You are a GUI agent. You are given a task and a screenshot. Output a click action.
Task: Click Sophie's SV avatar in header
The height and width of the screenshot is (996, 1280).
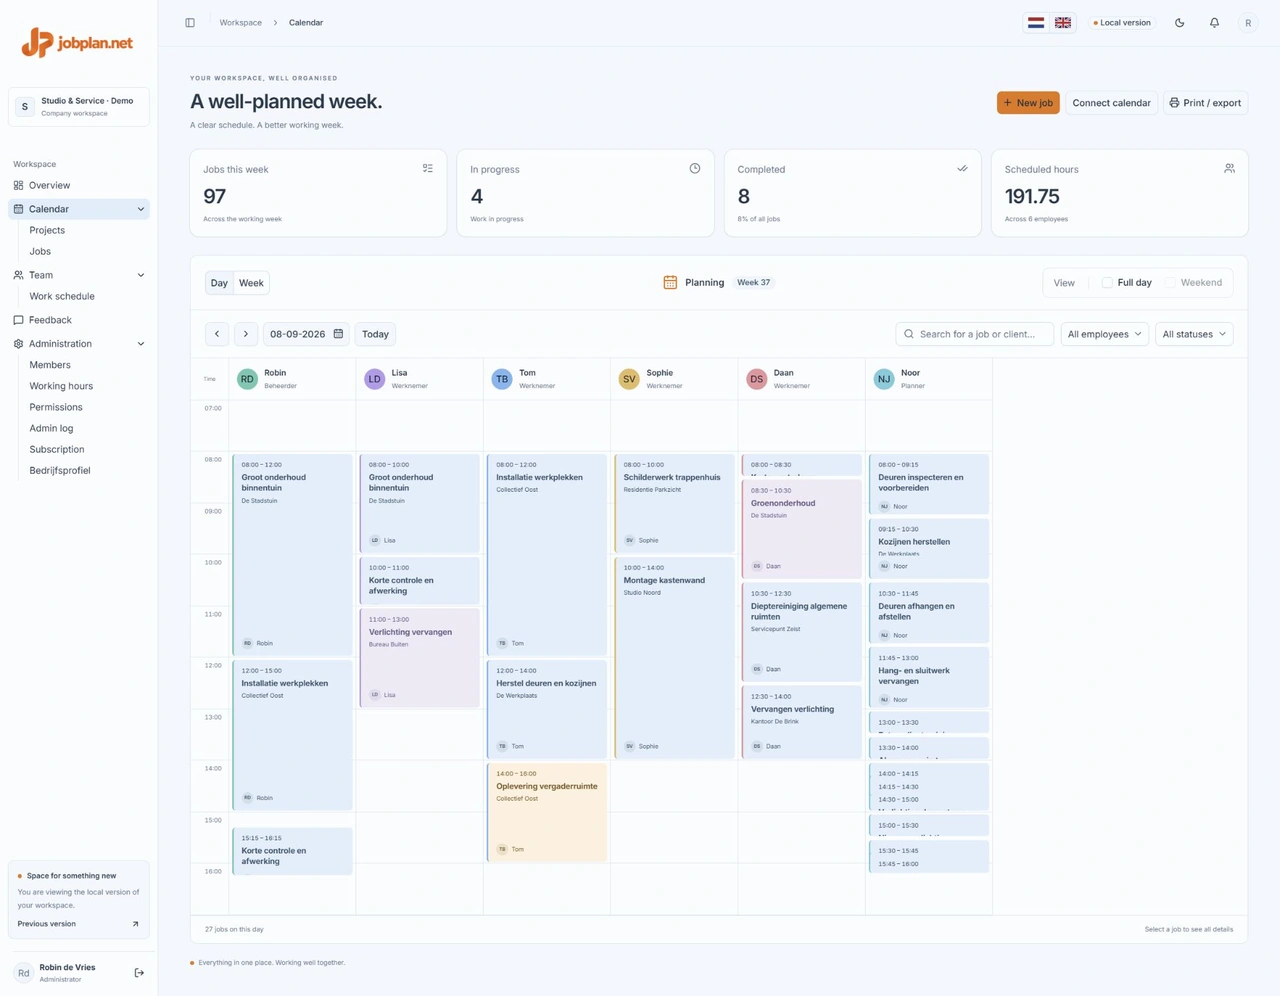point(629,379)
